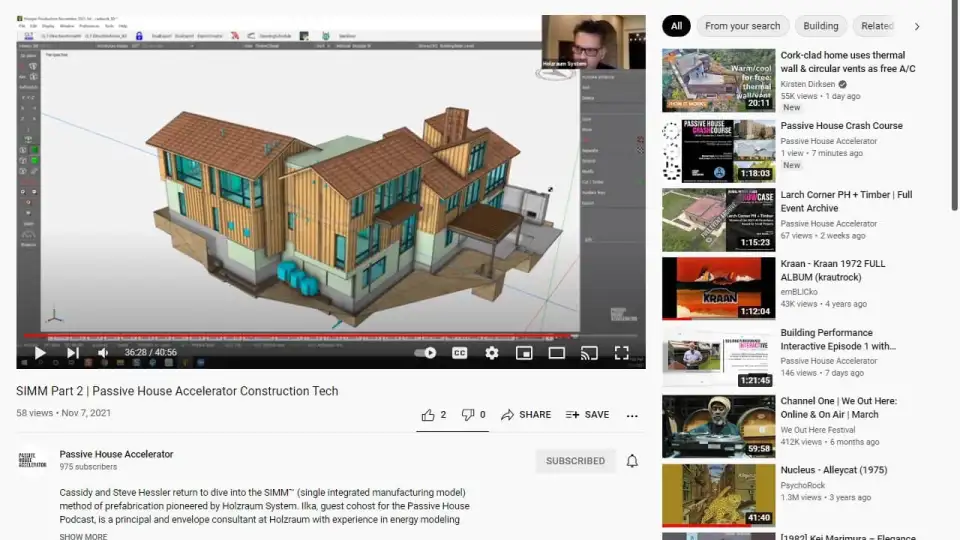Open Nucleus - Alleycat (1975) title
Image resolution: width=960 pixels, height=540 pixels.
[834, 470]
